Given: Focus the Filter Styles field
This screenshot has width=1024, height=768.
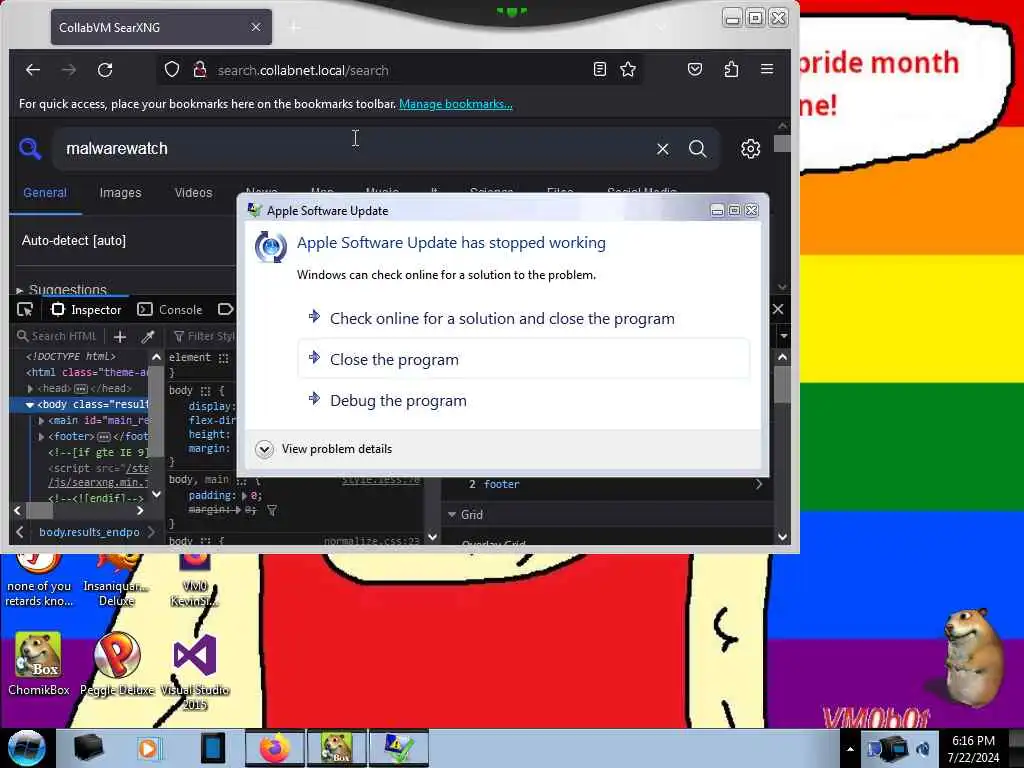Looking at the screenshot, I should coord(204,336).
